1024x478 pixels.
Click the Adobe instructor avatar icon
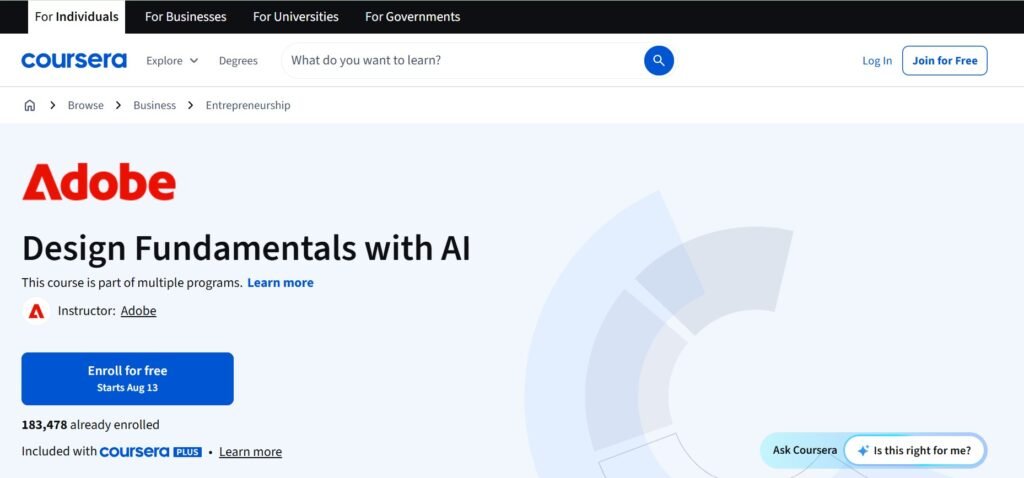click(x=36, y=311)
